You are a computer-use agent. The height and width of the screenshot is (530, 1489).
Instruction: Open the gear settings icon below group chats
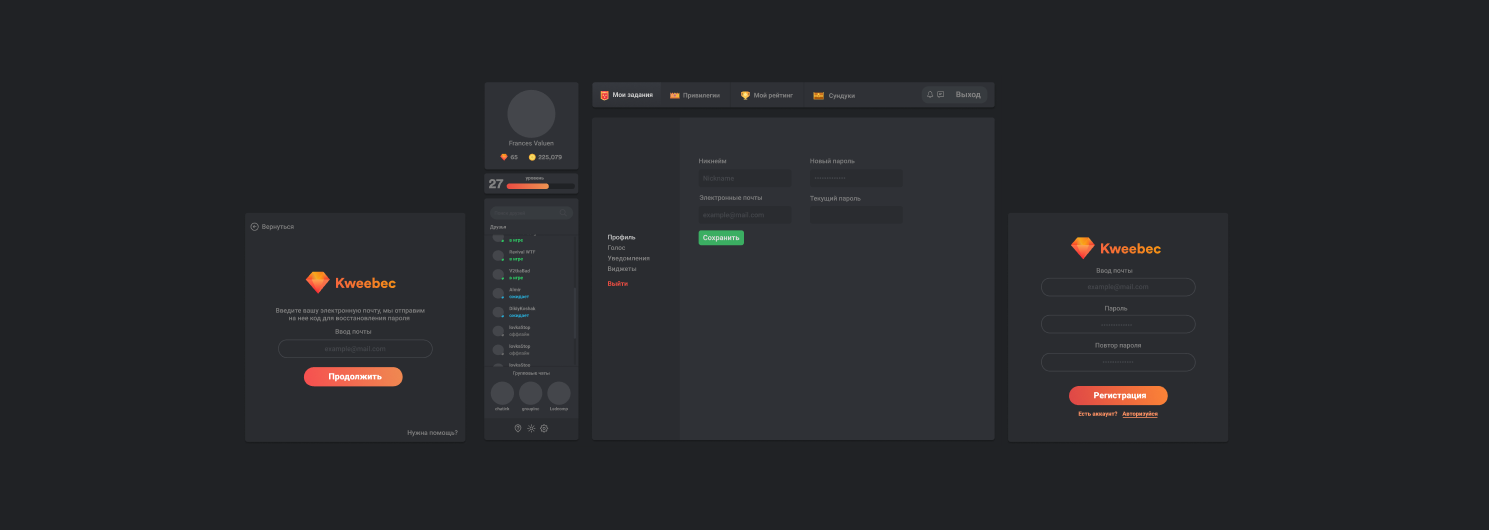544,428
